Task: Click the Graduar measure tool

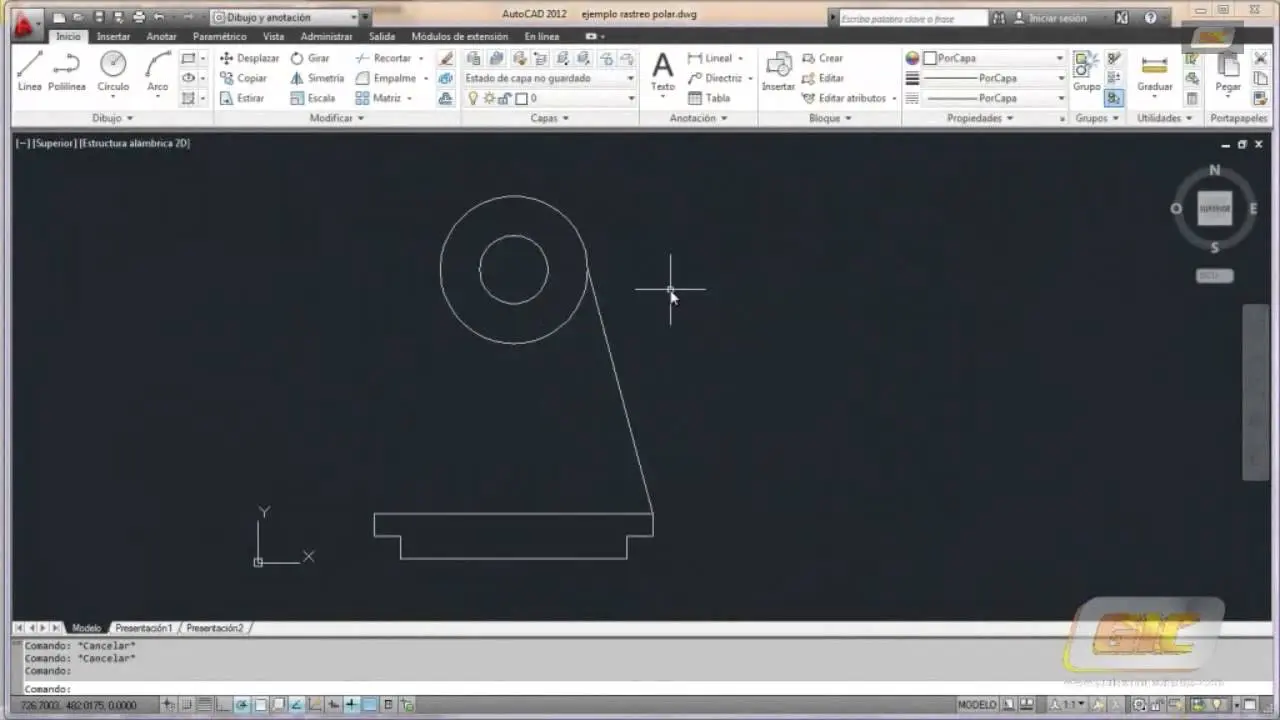Action: point(1154,72)
